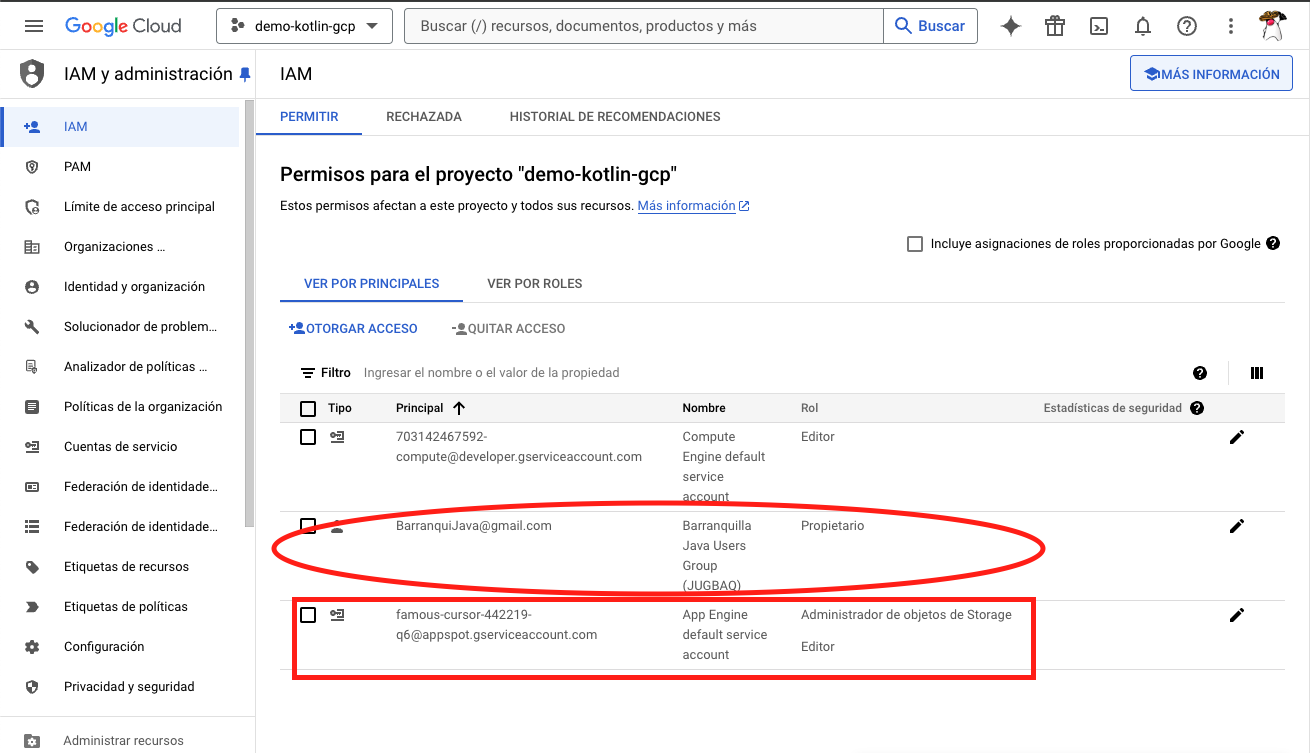Switch to the RECHAZADA tab
1310x753 pixels.
pos(424,117)
